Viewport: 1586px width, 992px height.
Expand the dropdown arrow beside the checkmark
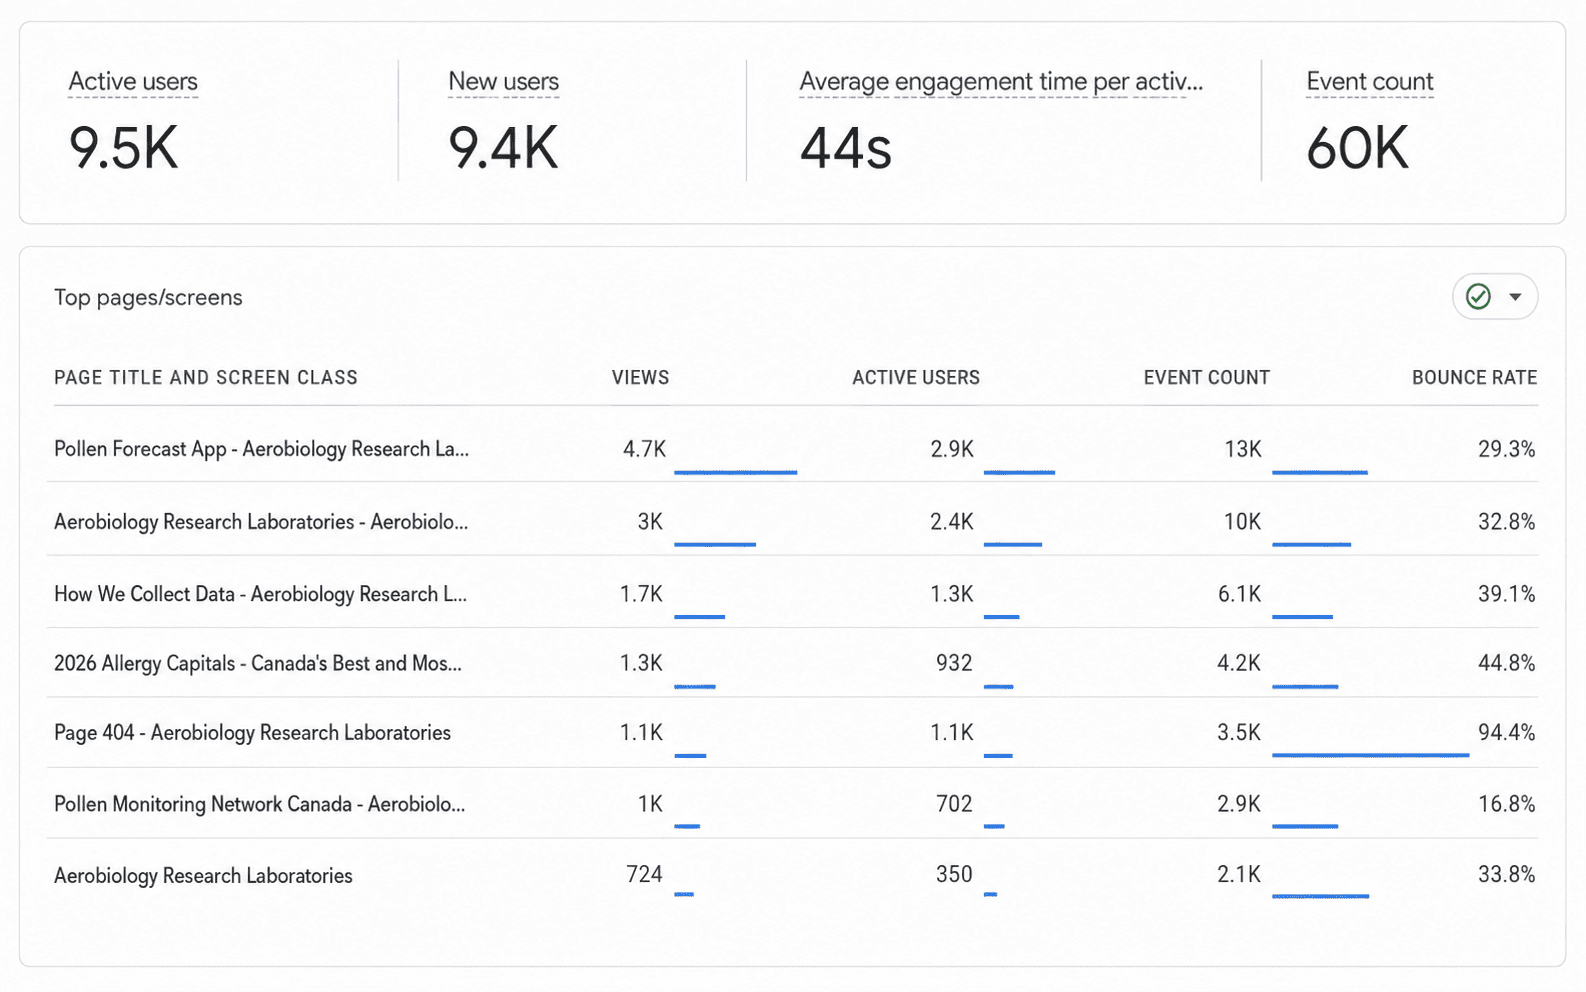[x=1515, y=297]
